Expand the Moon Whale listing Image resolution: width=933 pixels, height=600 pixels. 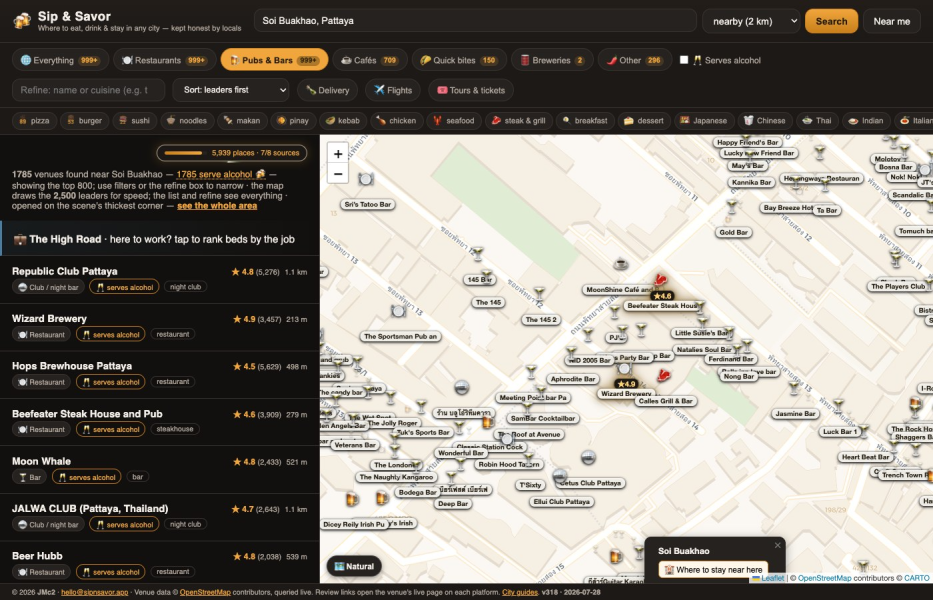159,470
